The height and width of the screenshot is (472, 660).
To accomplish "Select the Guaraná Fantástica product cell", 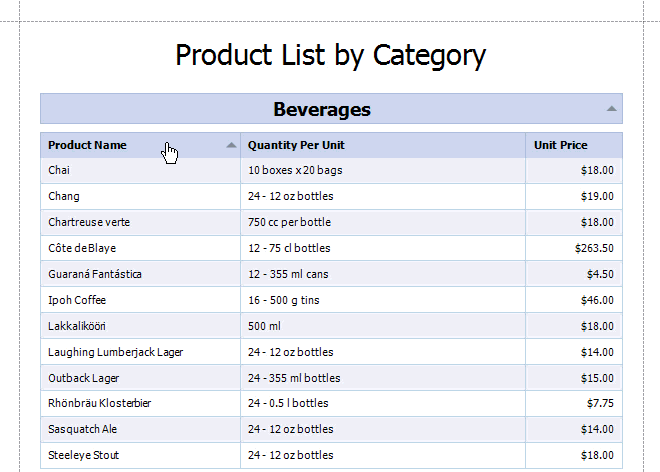I will pyautogui.click(x=95, y=274).
